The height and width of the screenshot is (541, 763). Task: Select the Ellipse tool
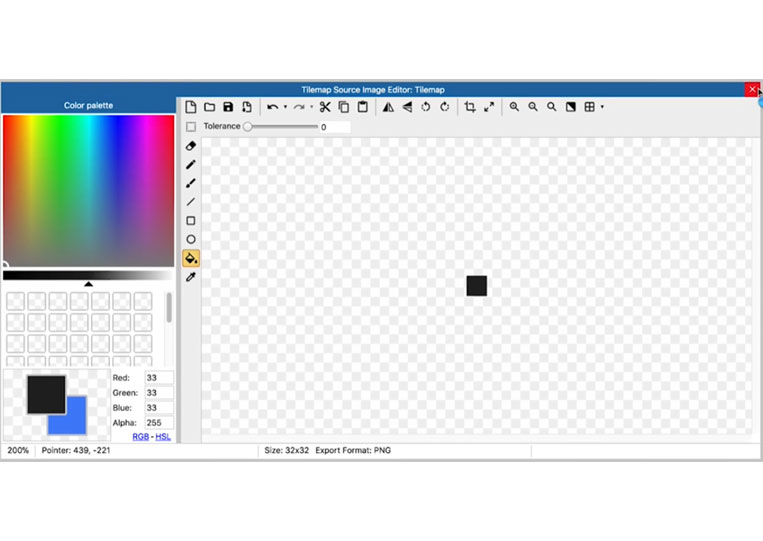coord(191,239)
